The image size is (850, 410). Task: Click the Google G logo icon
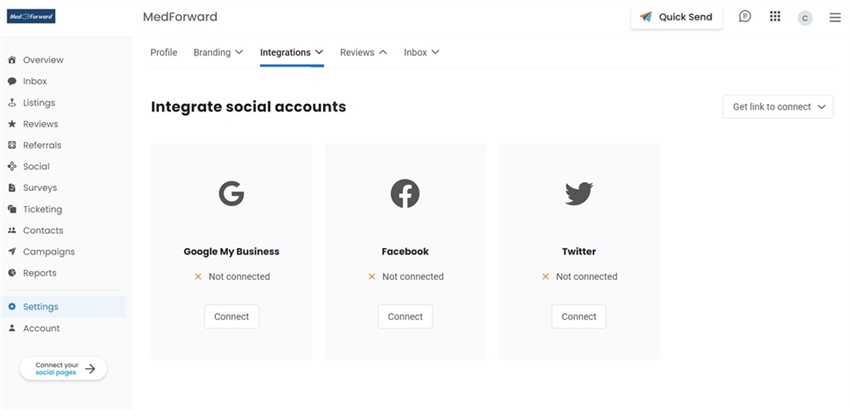click(231, 194)
